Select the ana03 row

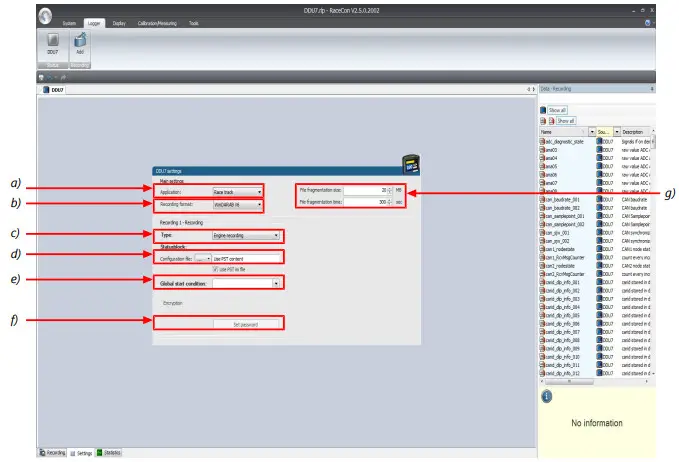pos(595,150)
